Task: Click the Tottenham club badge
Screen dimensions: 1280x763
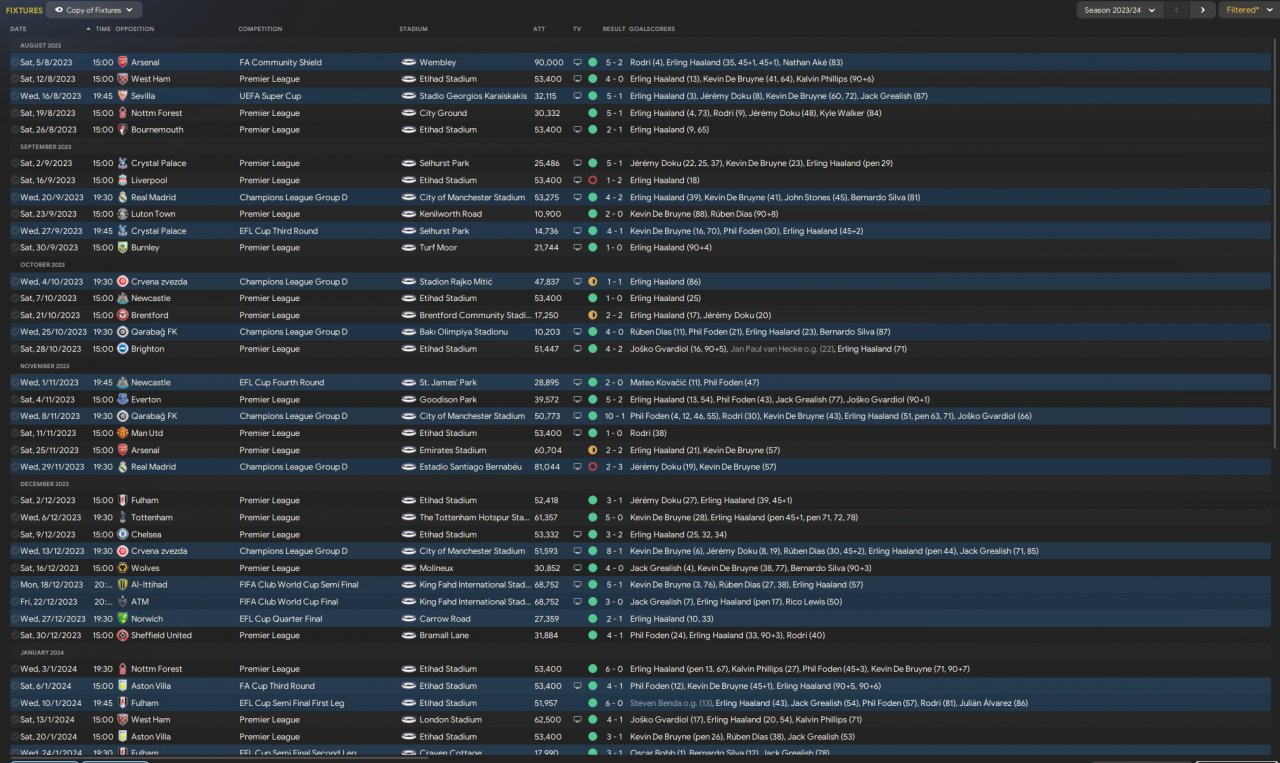Action: click(122, 518)
